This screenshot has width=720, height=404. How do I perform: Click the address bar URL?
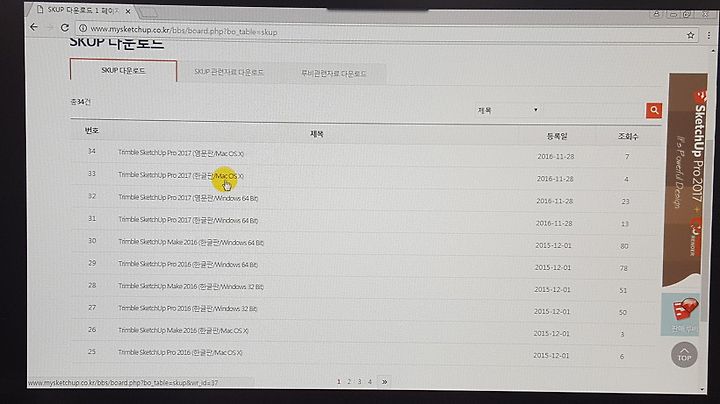coord(184,31)
